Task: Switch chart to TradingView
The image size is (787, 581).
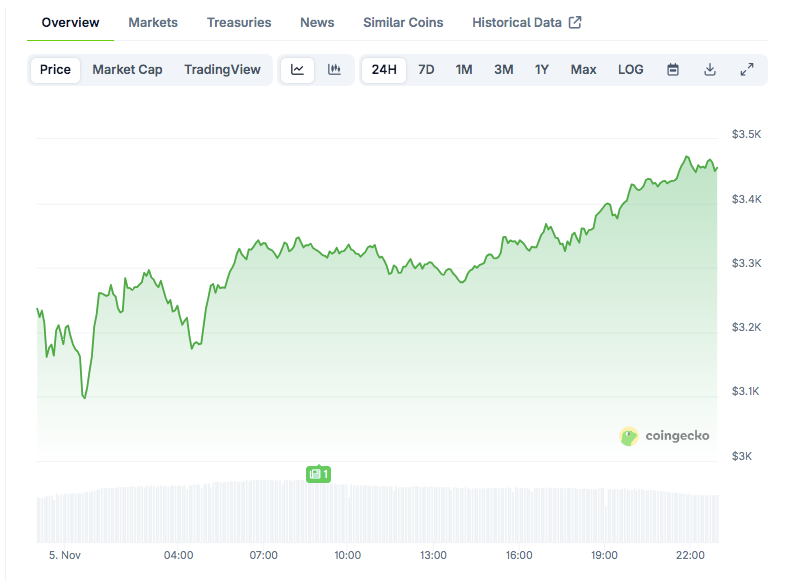Action: 222,70
